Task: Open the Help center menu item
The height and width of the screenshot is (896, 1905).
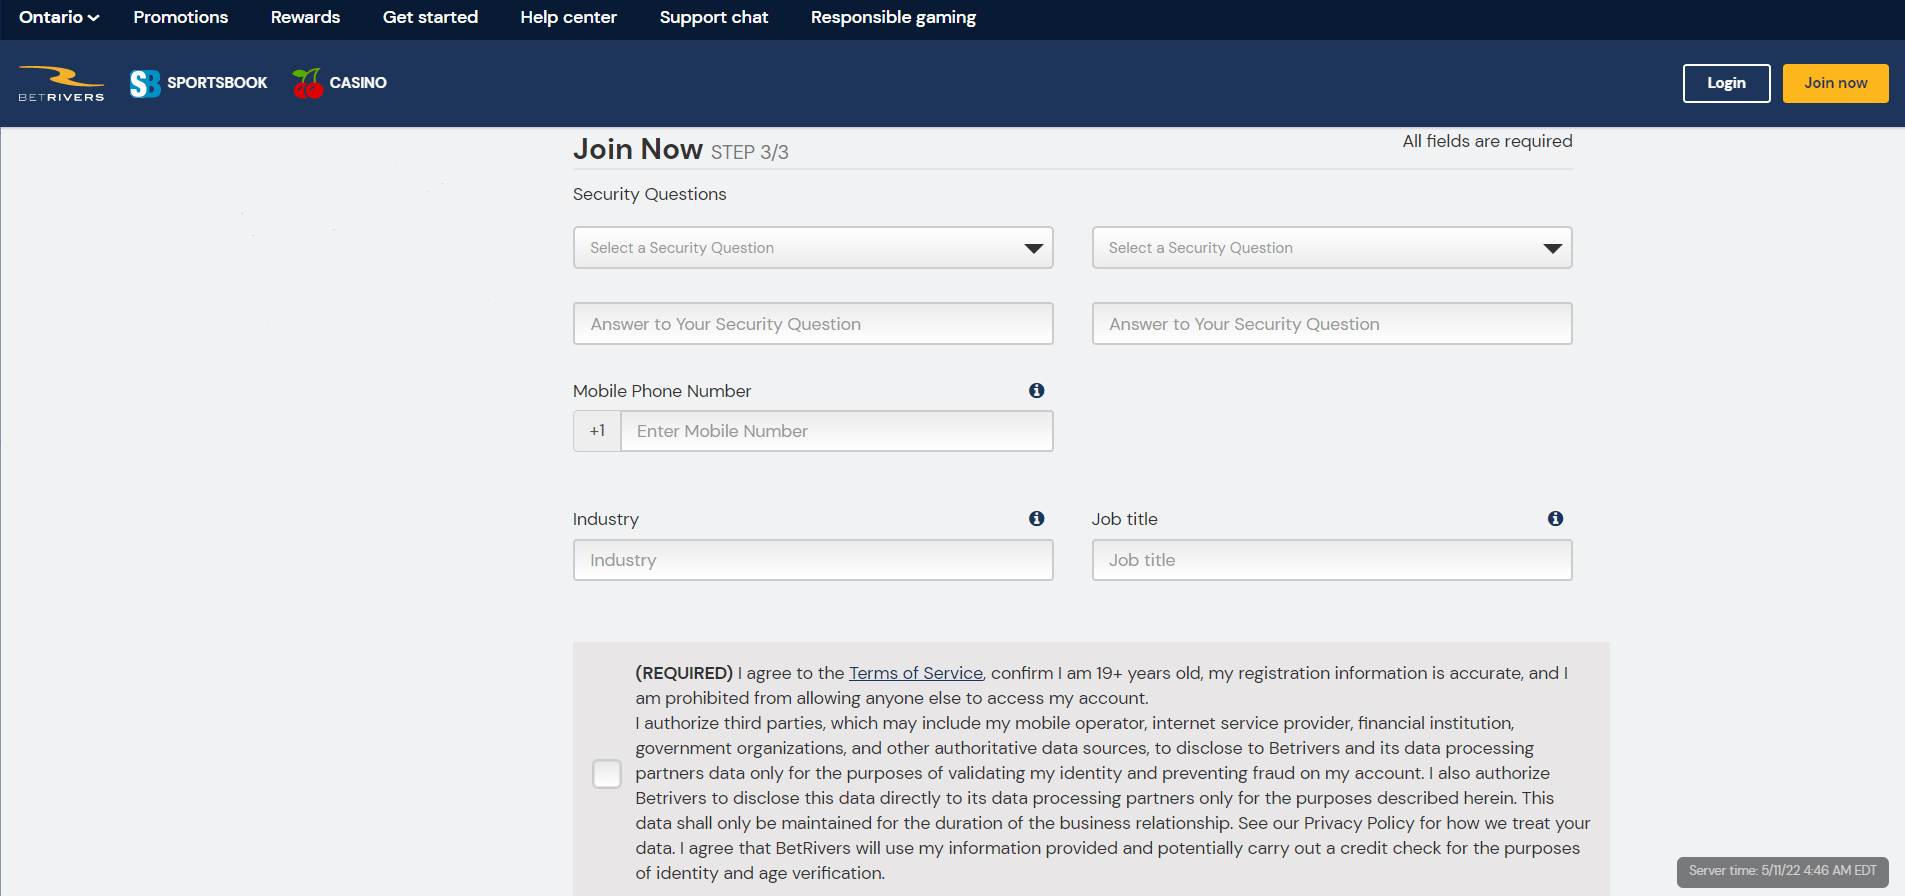Action: pos(568,17)
